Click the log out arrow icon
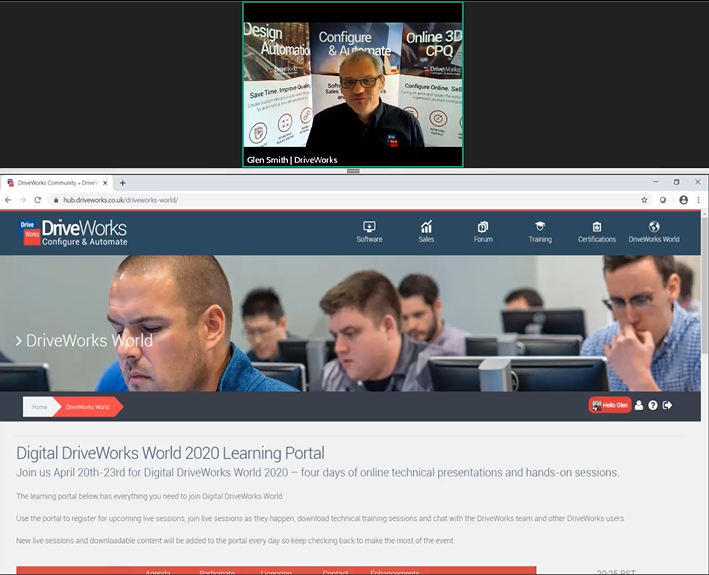The image size is (709, 575). coord(667,405)
